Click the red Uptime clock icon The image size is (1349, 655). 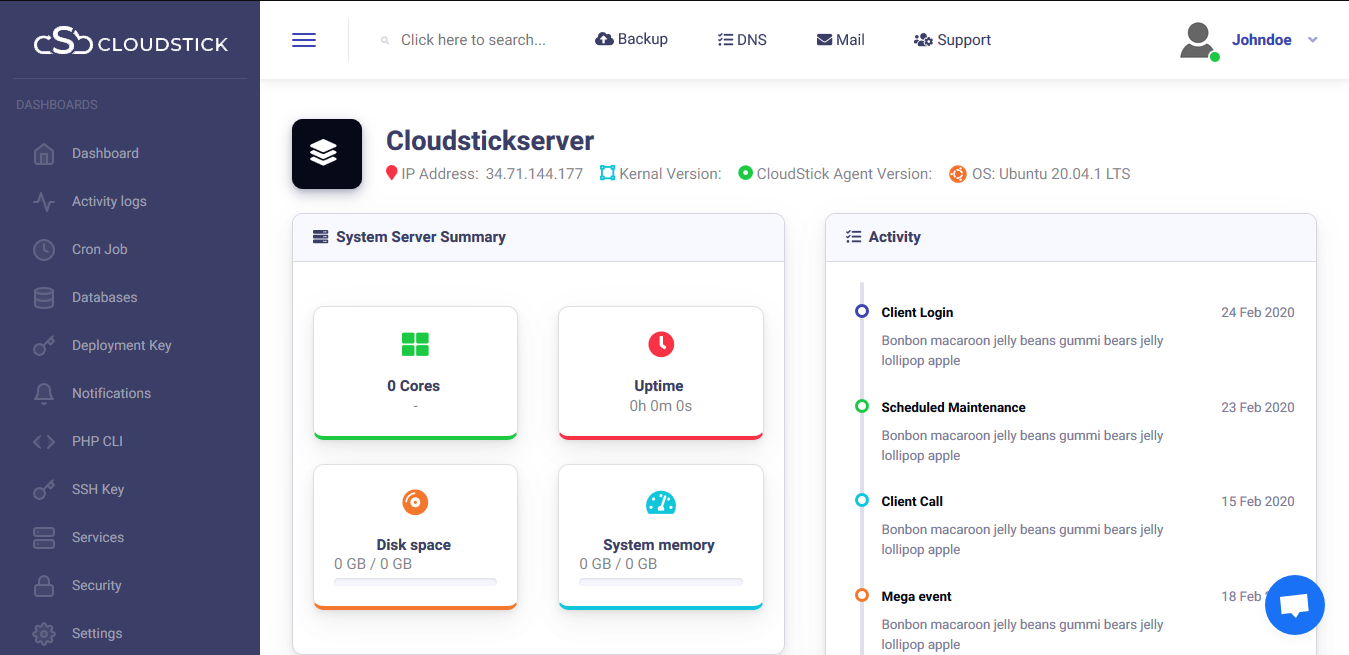coord(660,345)
